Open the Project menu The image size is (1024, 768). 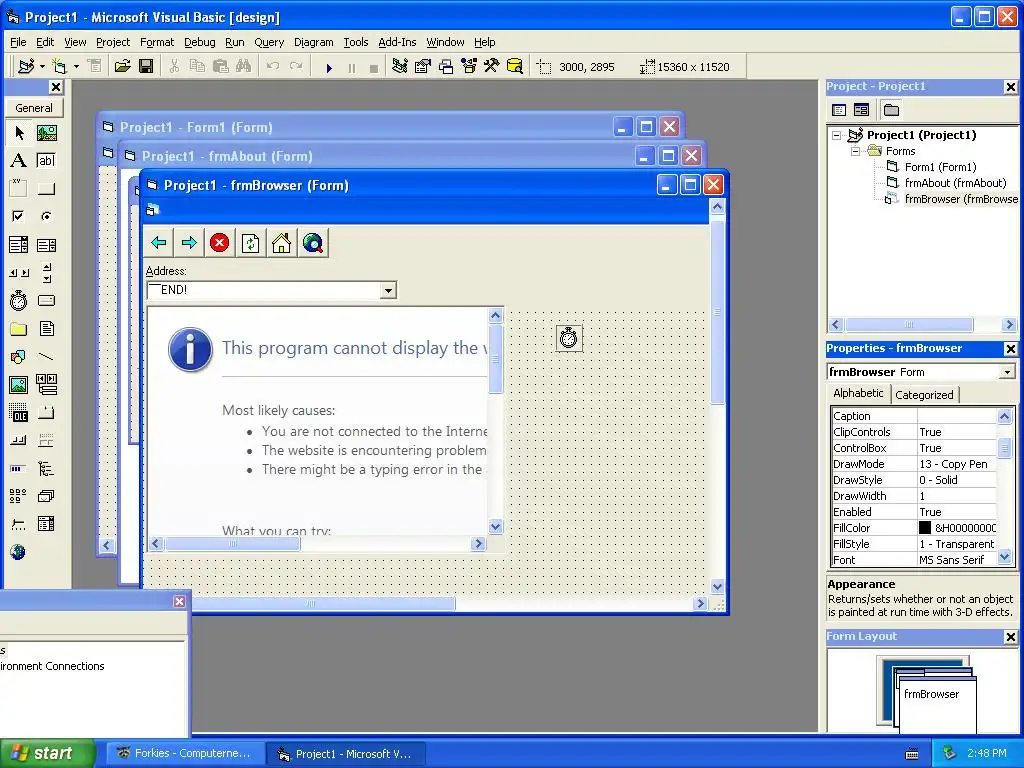(113, 42)
